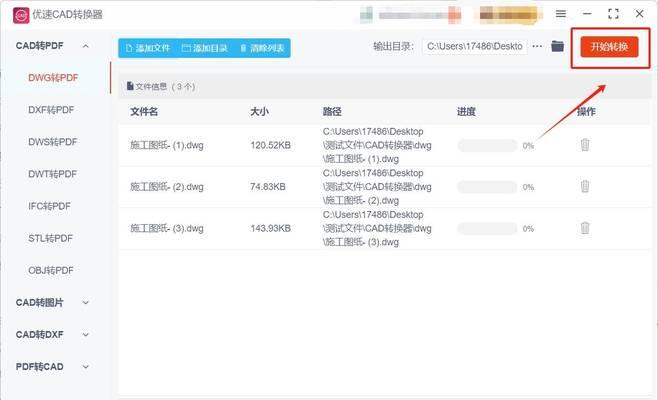The width and height of the screenshot is (658, 400).
Task: Click the three-dot browse output directory button
Action: tap(537, 46)
